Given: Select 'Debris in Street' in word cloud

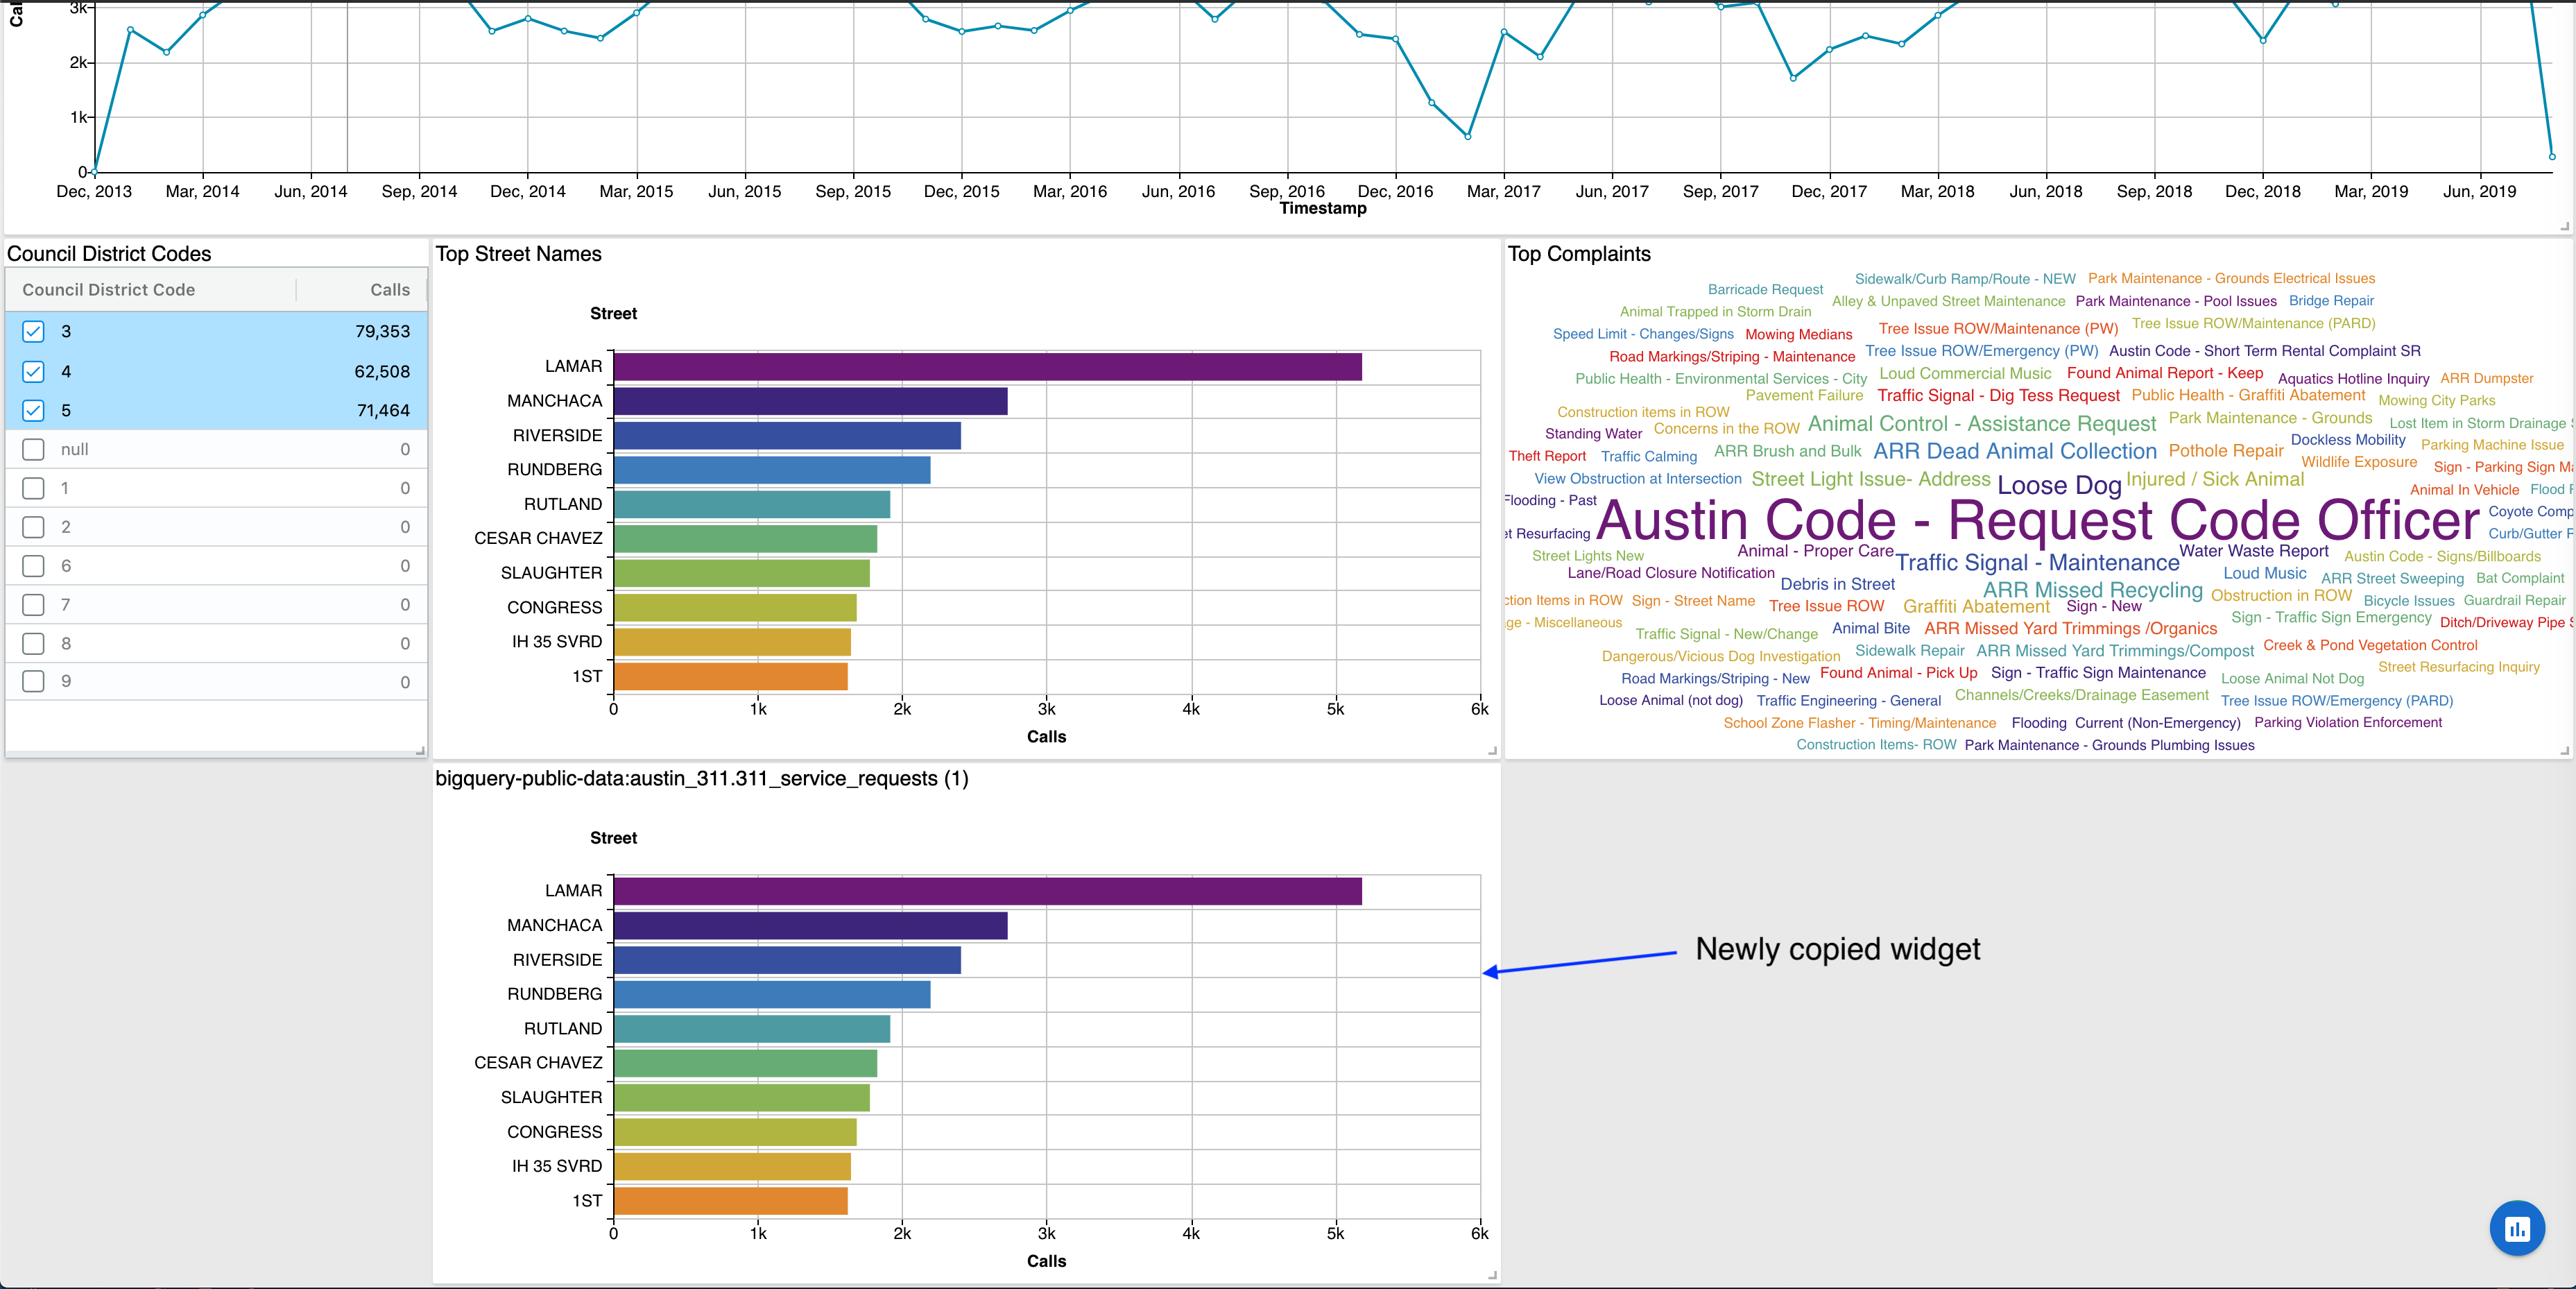Looking at the screenshot, I should click(1838, 584).
